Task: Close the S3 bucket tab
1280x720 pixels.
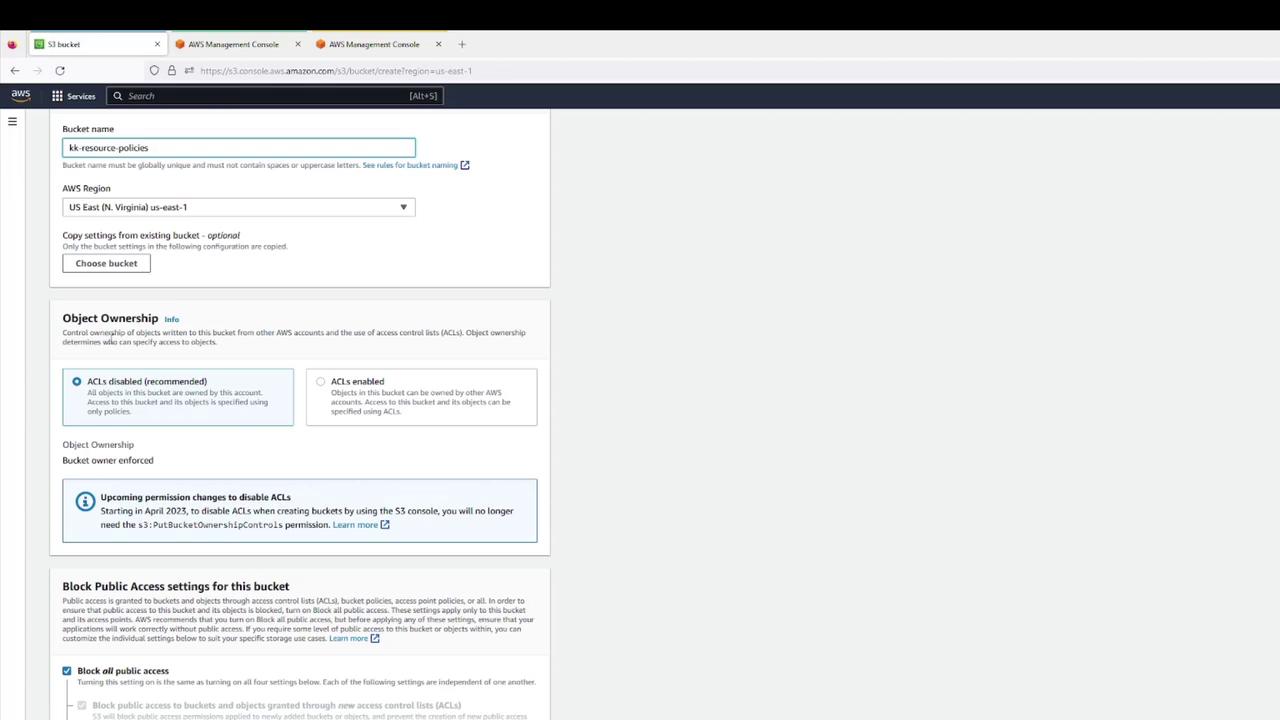Action: point(157,44)
